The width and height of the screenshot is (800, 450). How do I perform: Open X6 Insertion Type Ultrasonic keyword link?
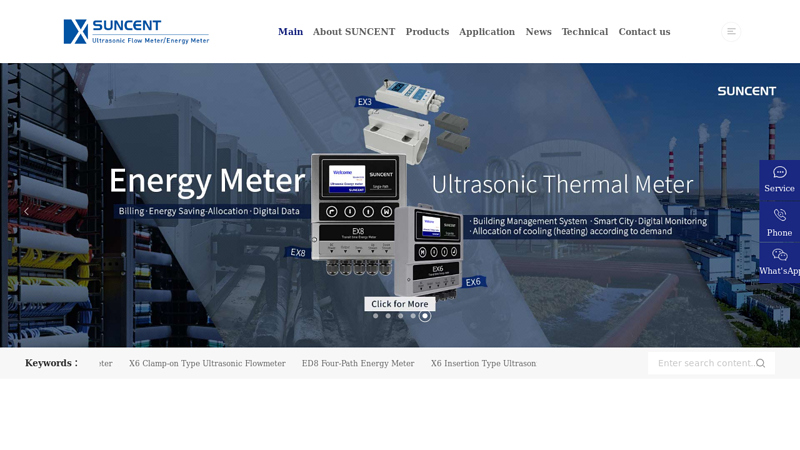pos(483,363)
